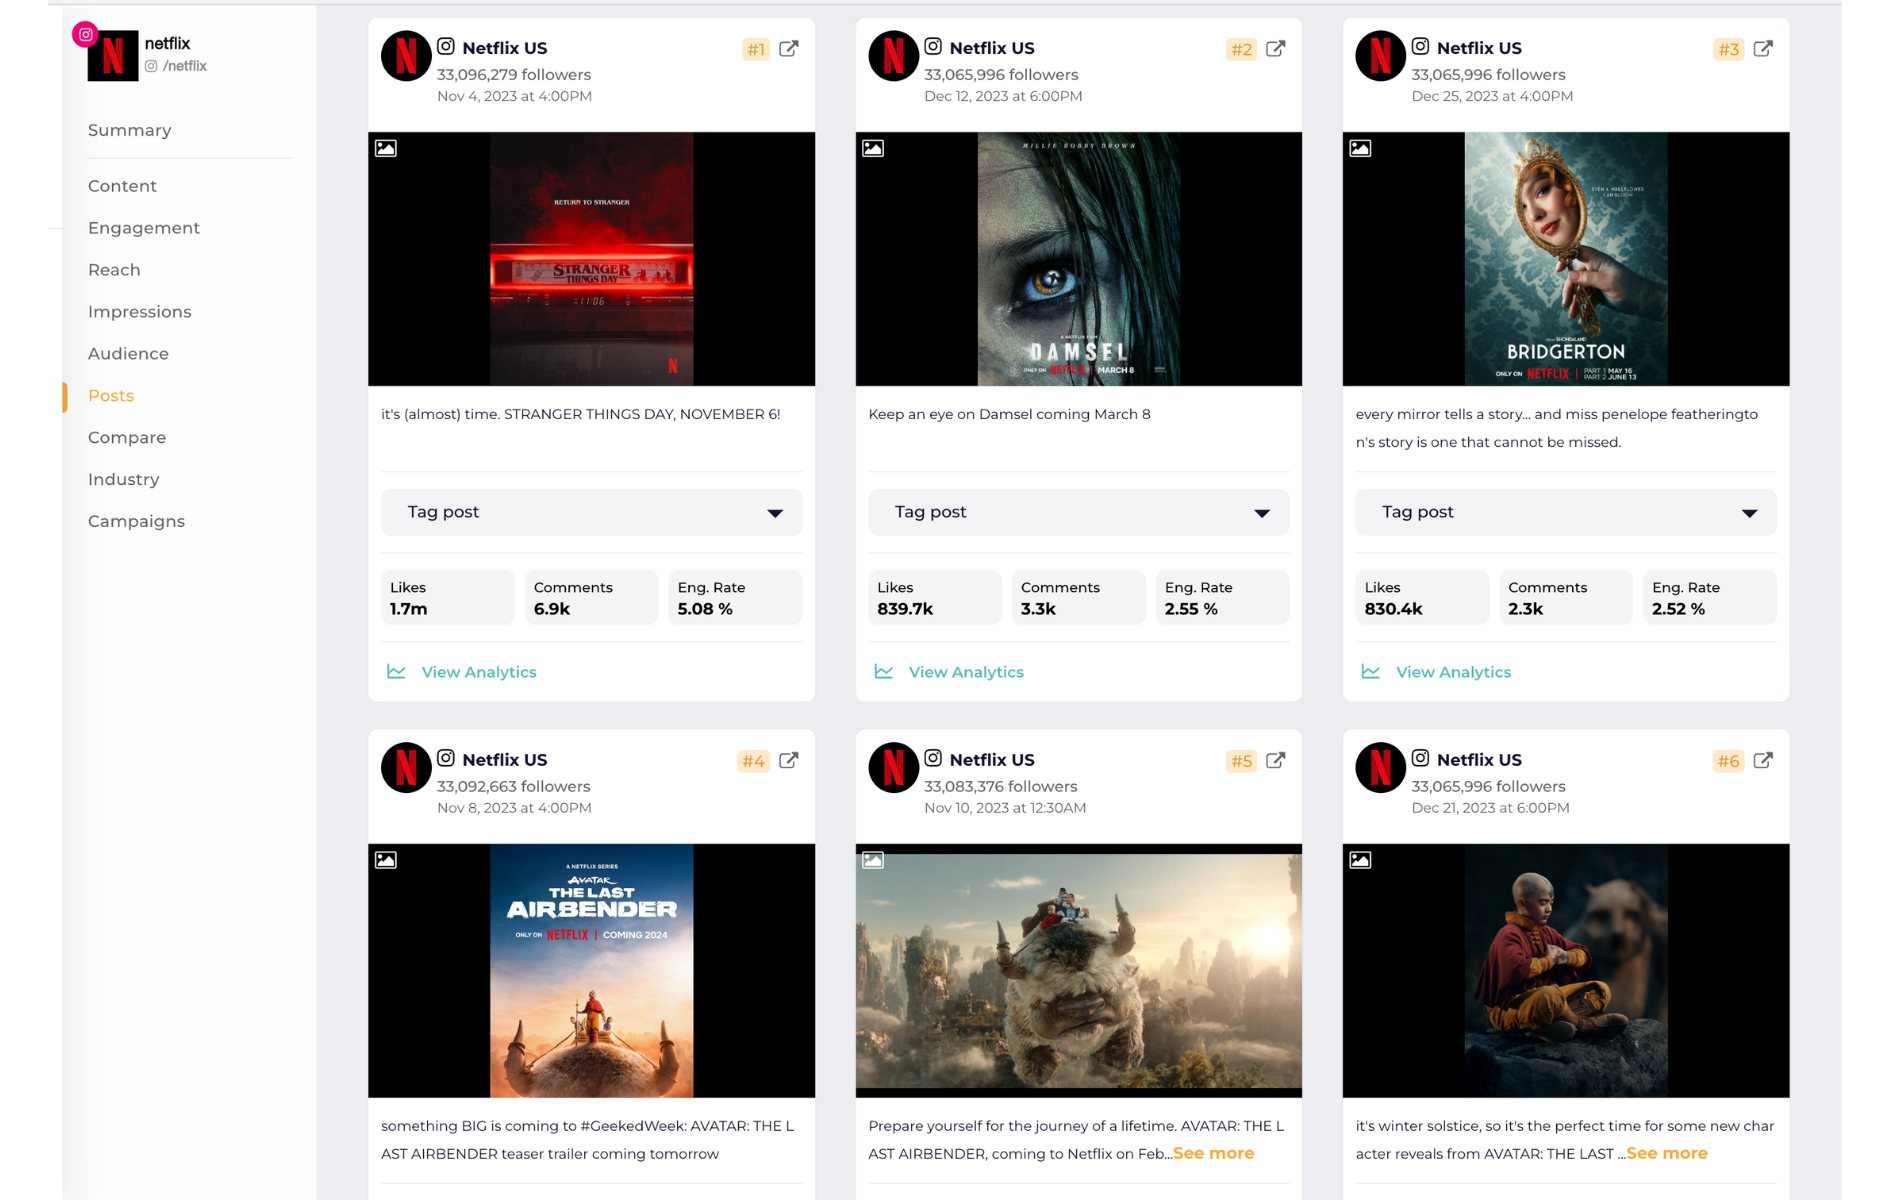Click image type icon on Aang sitting post

[x=1360, y=860]
